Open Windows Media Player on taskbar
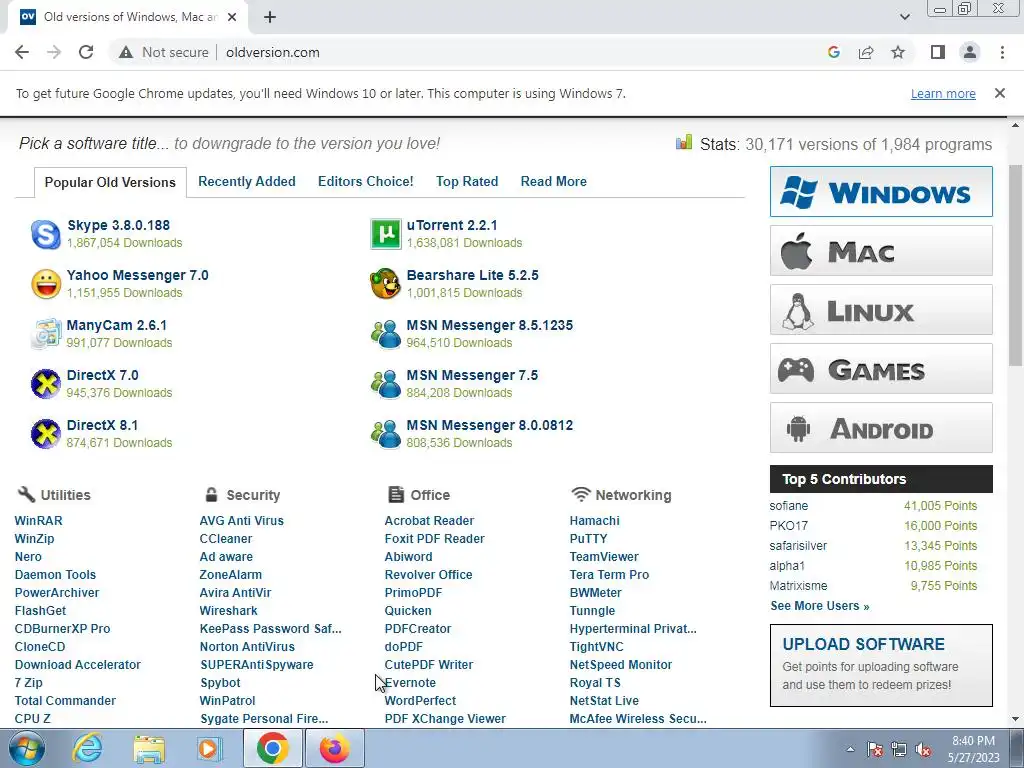 210,748
